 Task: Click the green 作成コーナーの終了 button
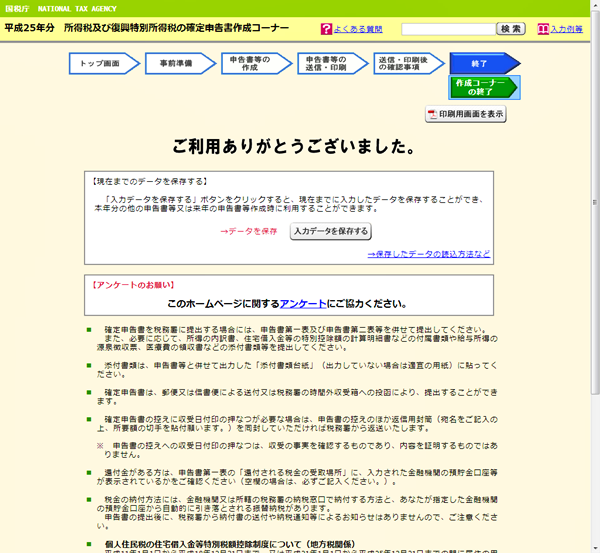(484, 88)
